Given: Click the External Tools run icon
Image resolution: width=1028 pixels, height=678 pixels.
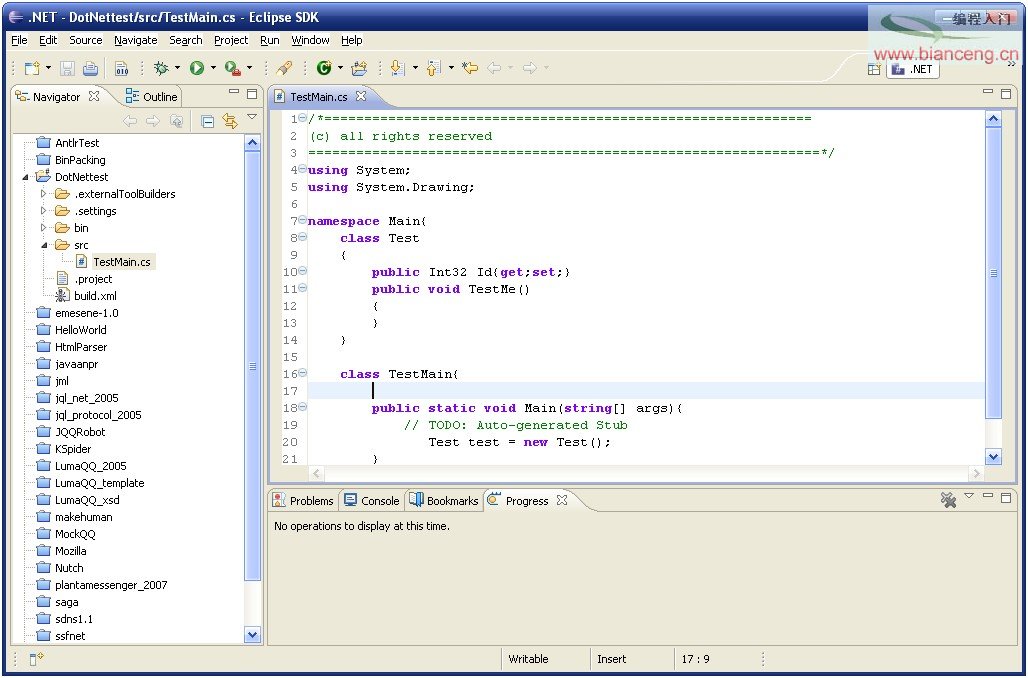Looking at the screenshot, I should coord(232,68).
